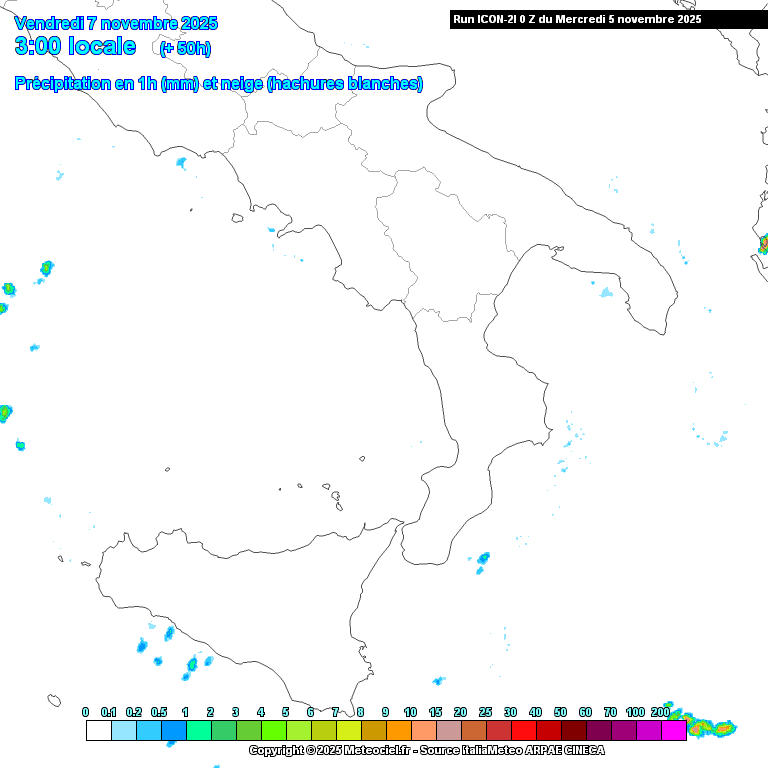
Task: Click the legend label '100'
Action: coord(635,712)
